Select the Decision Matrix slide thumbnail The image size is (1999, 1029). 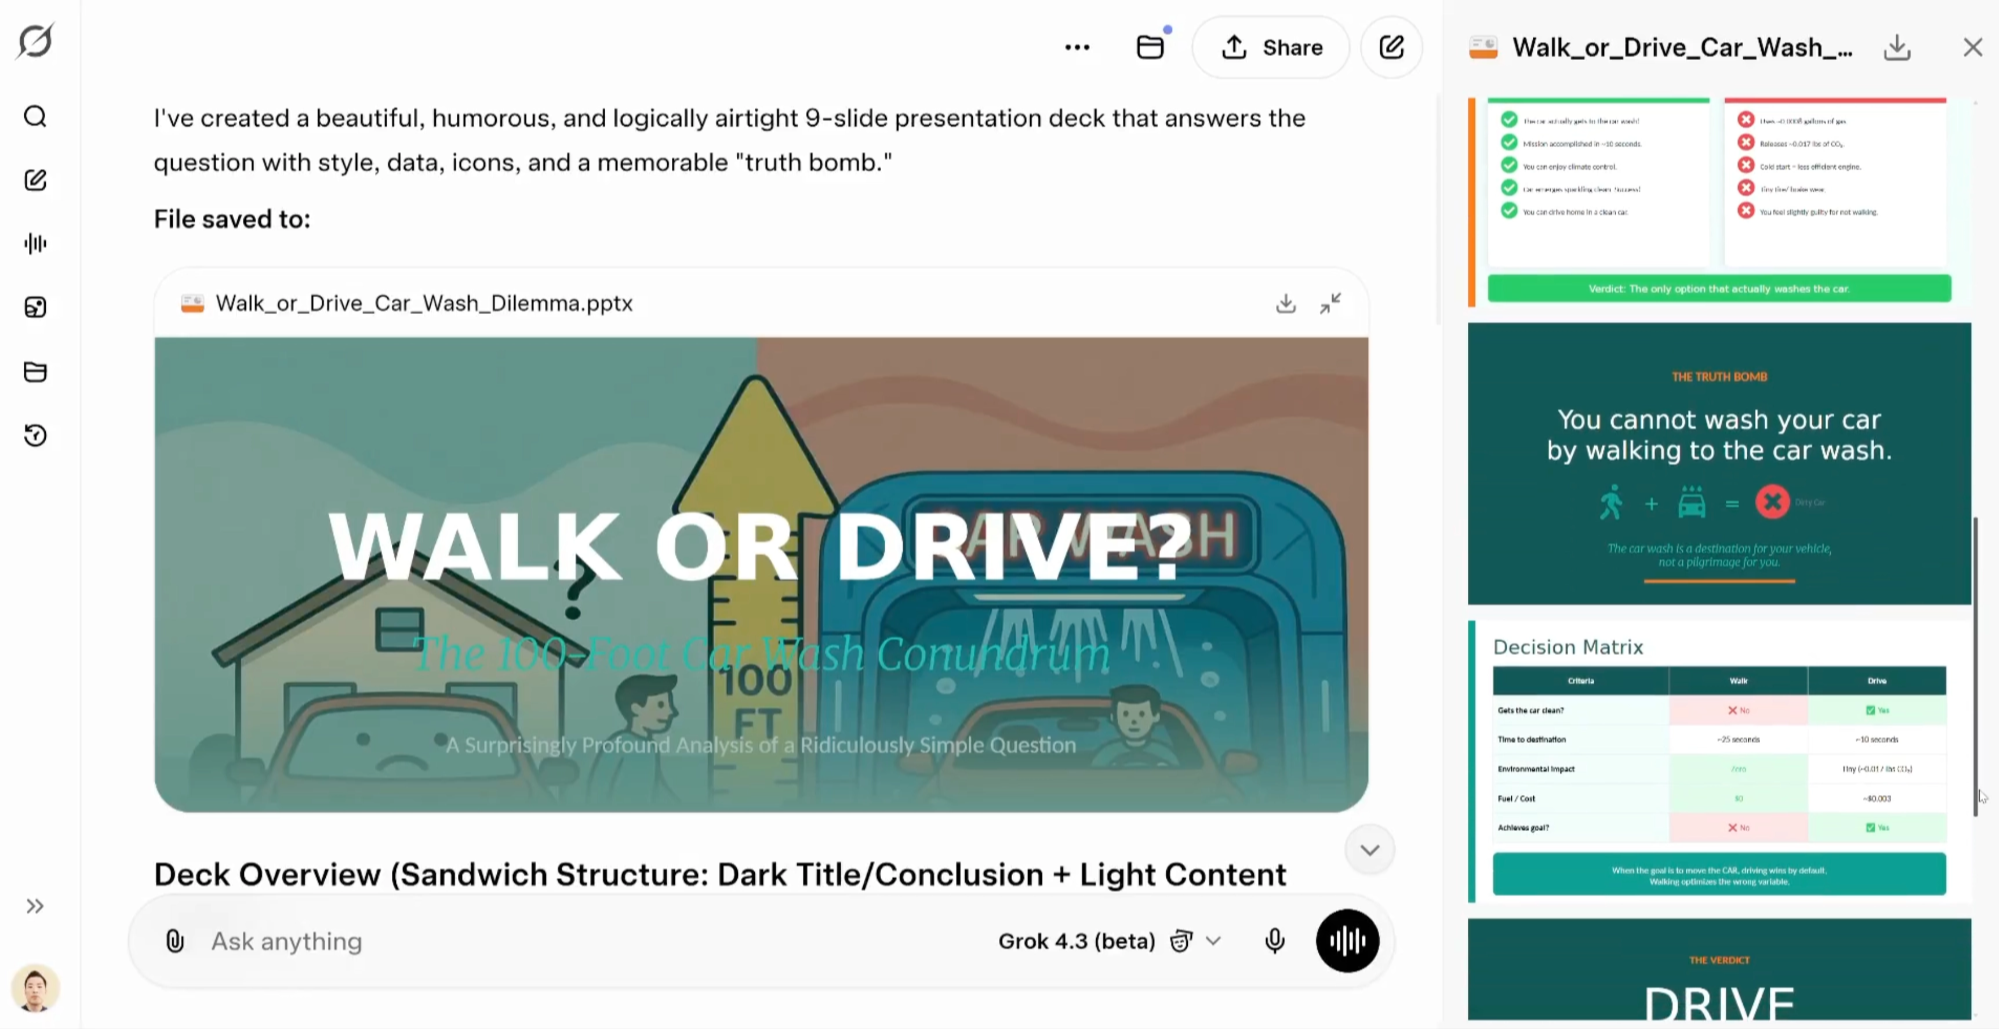[1719, 762]
